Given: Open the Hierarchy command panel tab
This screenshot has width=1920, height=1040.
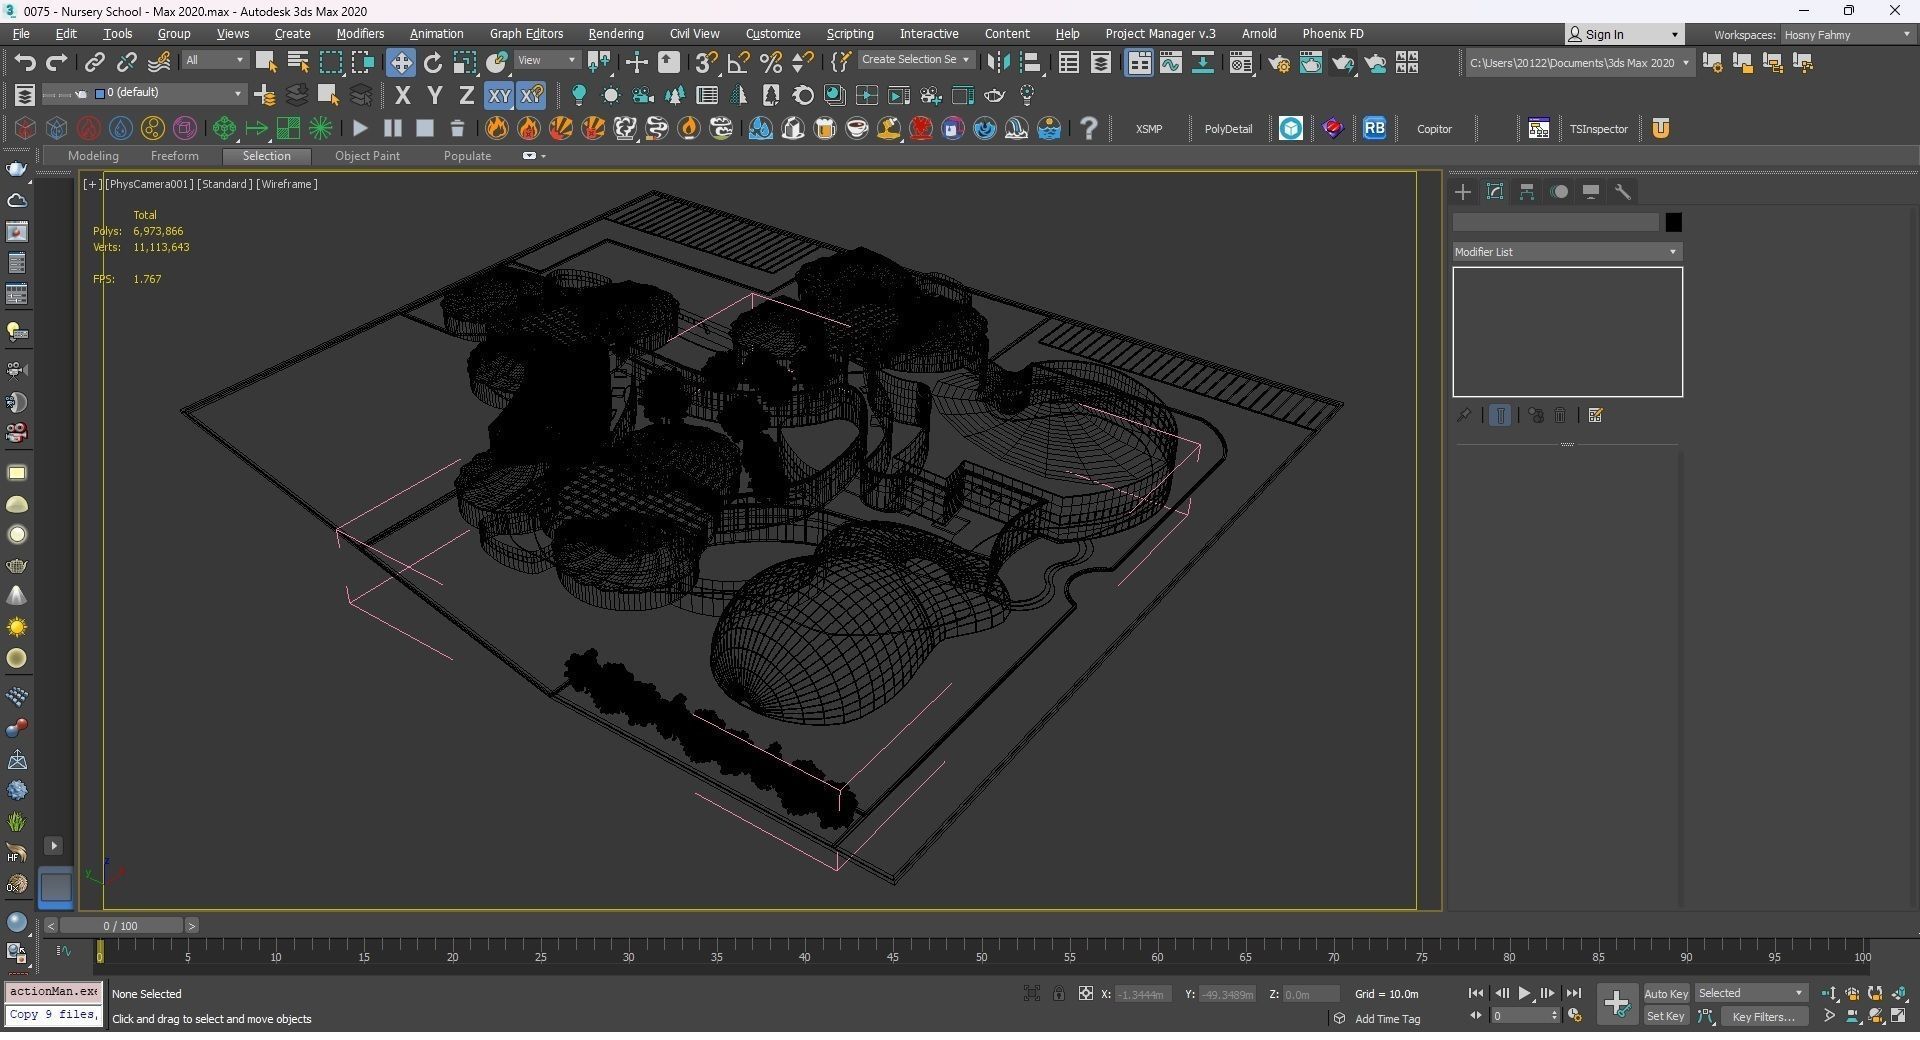Looking at the screenshot, I should click(x=1527, y=192).
